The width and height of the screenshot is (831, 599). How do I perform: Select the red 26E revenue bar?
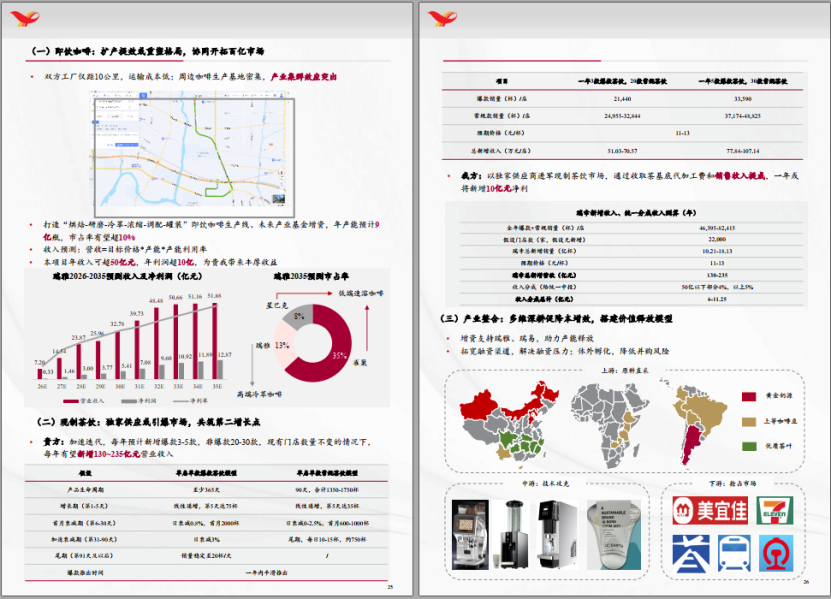[x=40, y=374]
